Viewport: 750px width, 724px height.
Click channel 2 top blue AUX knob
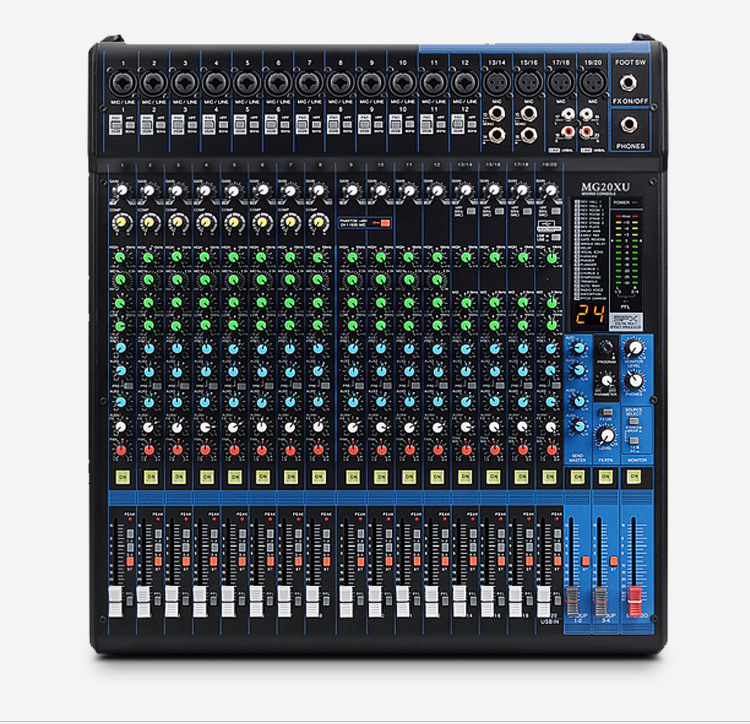pos(149,348)
